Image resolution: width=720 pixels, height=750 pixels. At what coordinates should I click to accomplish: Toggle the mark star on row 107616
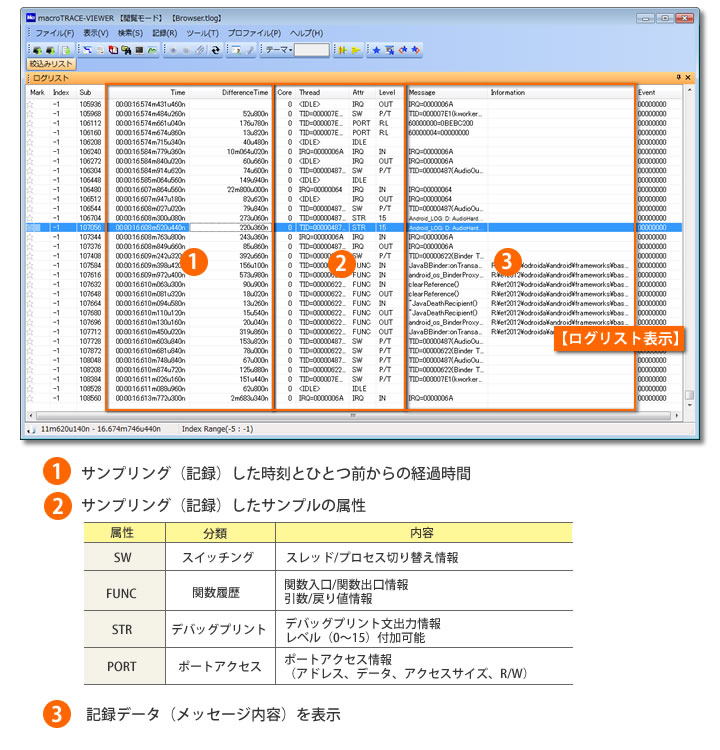coord(31,275)
